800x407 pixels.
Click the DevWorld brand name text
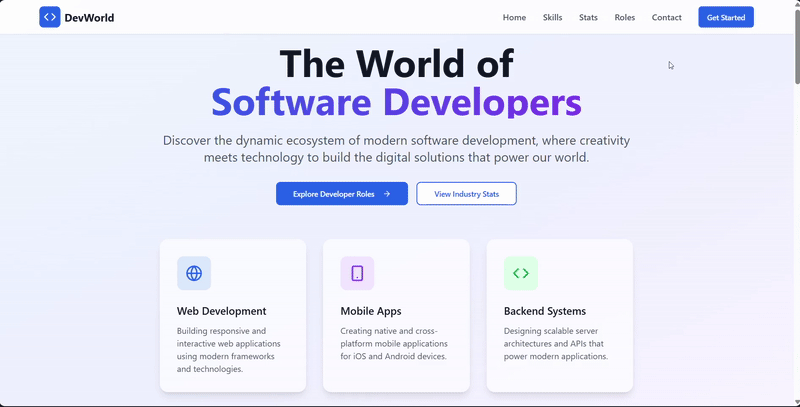click(89, 18)
